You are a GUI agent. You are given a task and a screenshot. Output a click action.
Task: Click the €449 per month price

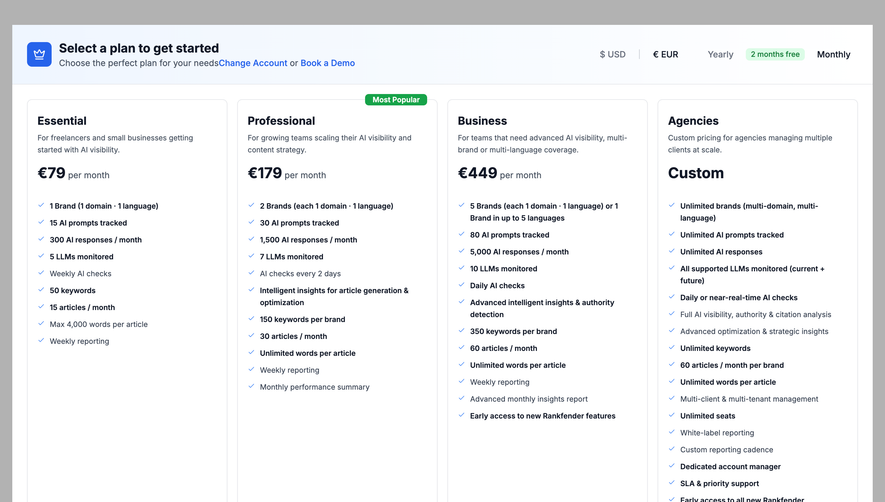pos(500,173)
